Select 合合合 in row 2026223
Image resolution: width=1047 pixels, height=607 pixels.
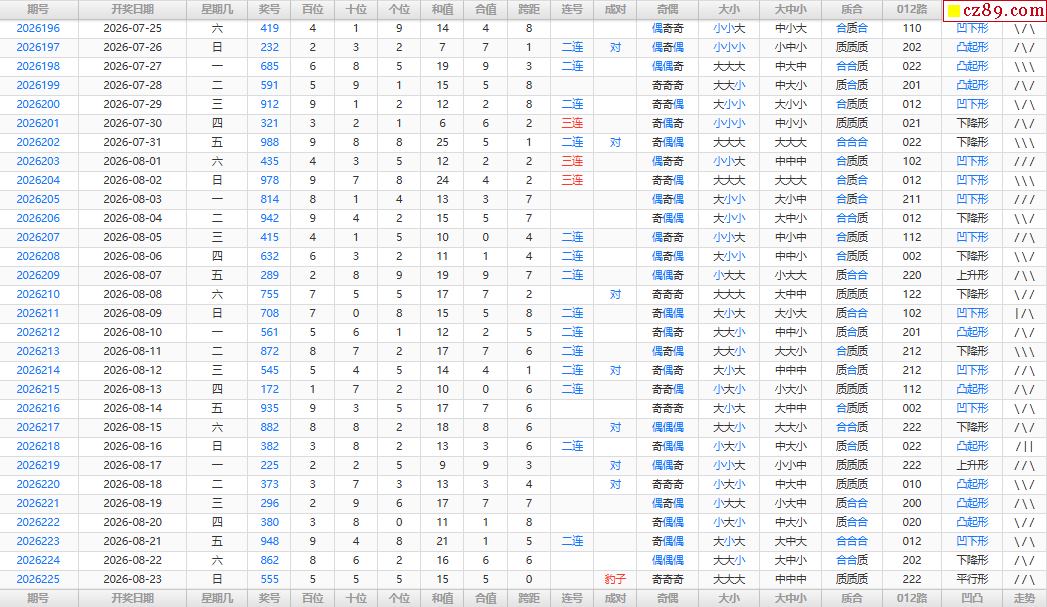852,542
